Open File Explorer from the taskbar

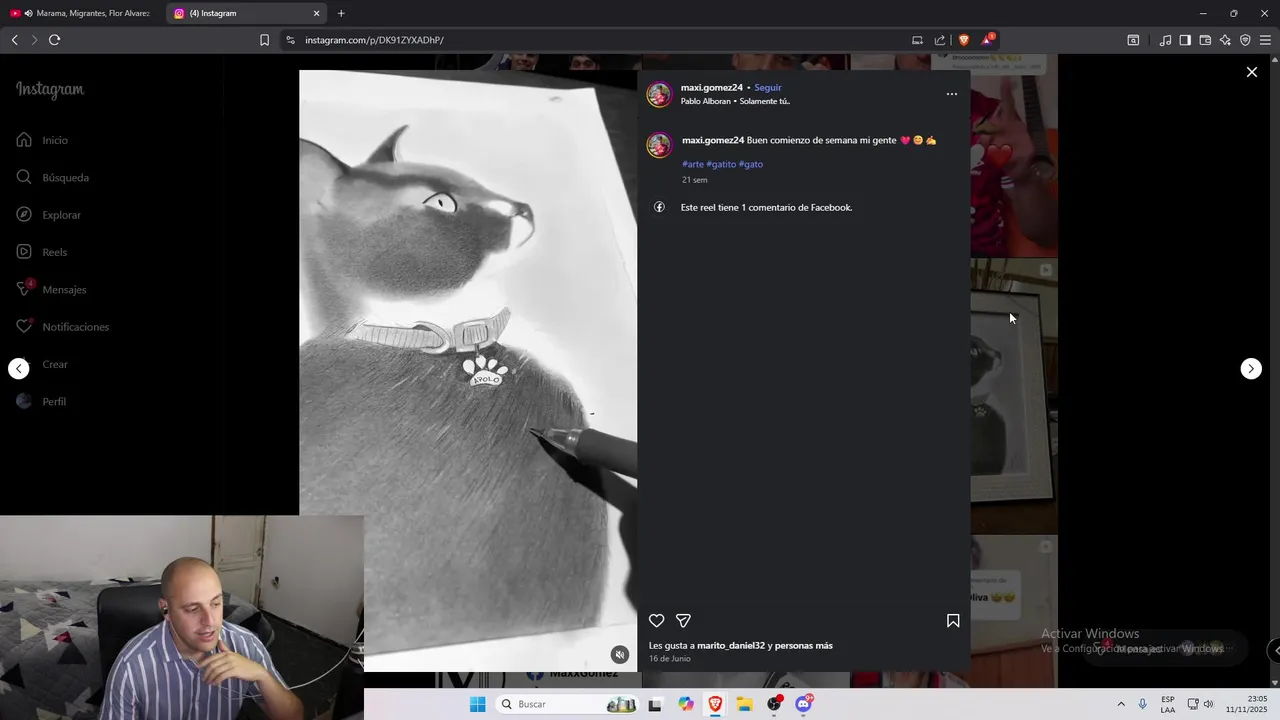(744, 704)
